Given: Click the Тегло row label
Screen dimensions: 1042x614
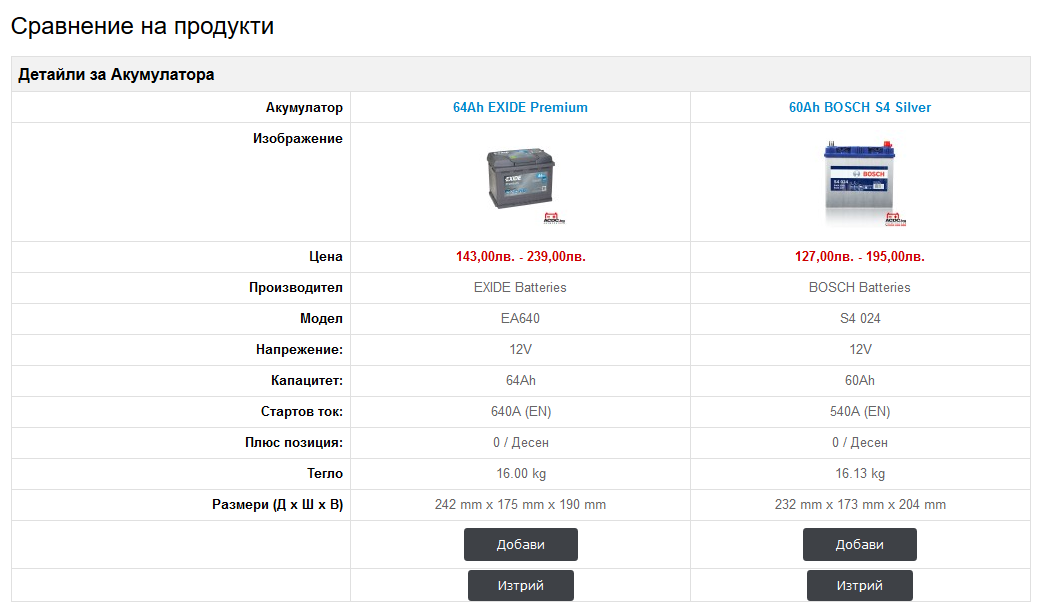Looking at the screenshot, I should 325,474.
